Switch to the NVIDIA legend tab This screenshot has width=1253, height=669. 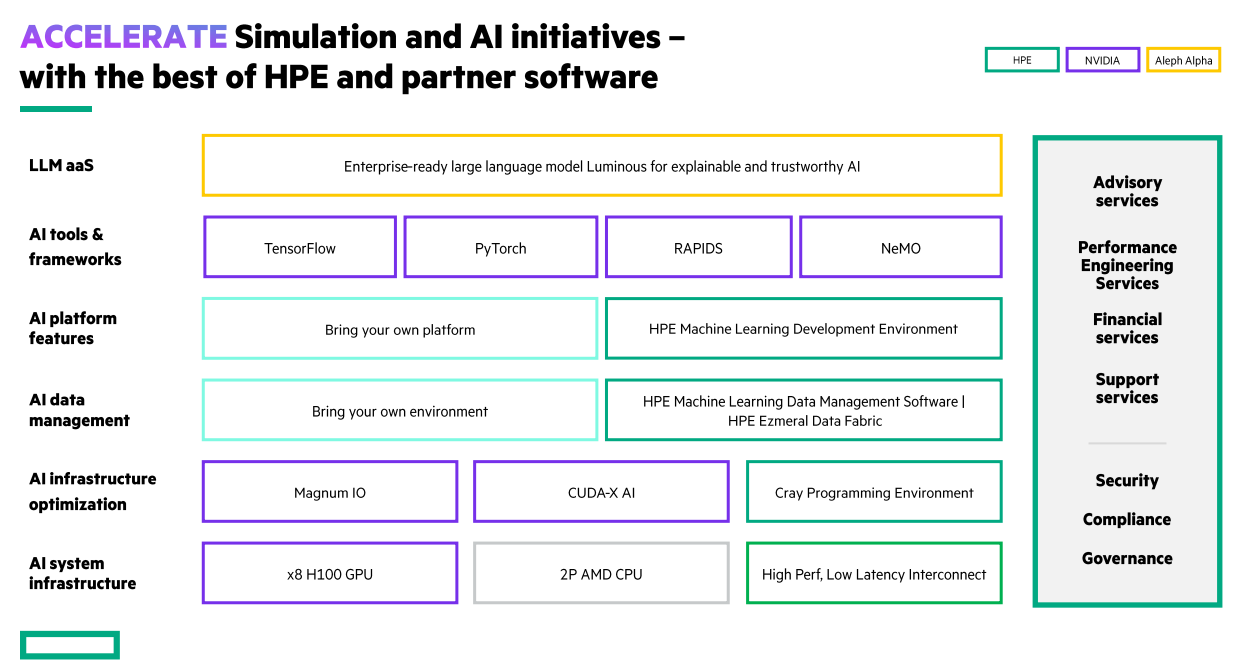coord(1102,59)
